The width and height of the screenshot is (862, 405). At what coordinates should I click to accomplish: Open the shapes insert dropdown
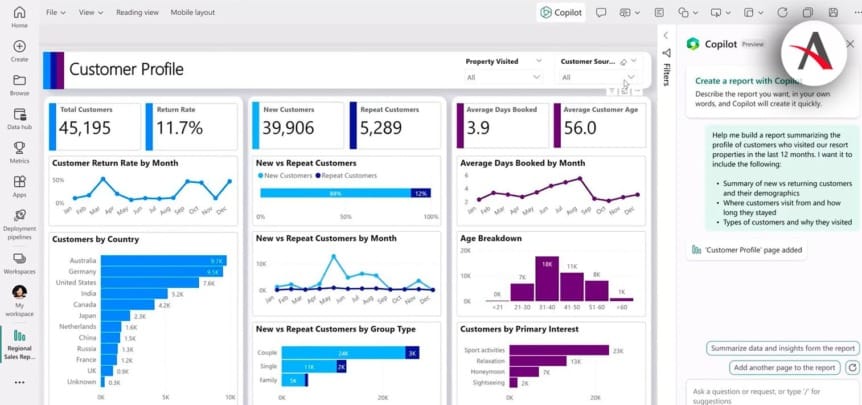tap(688, 13)
